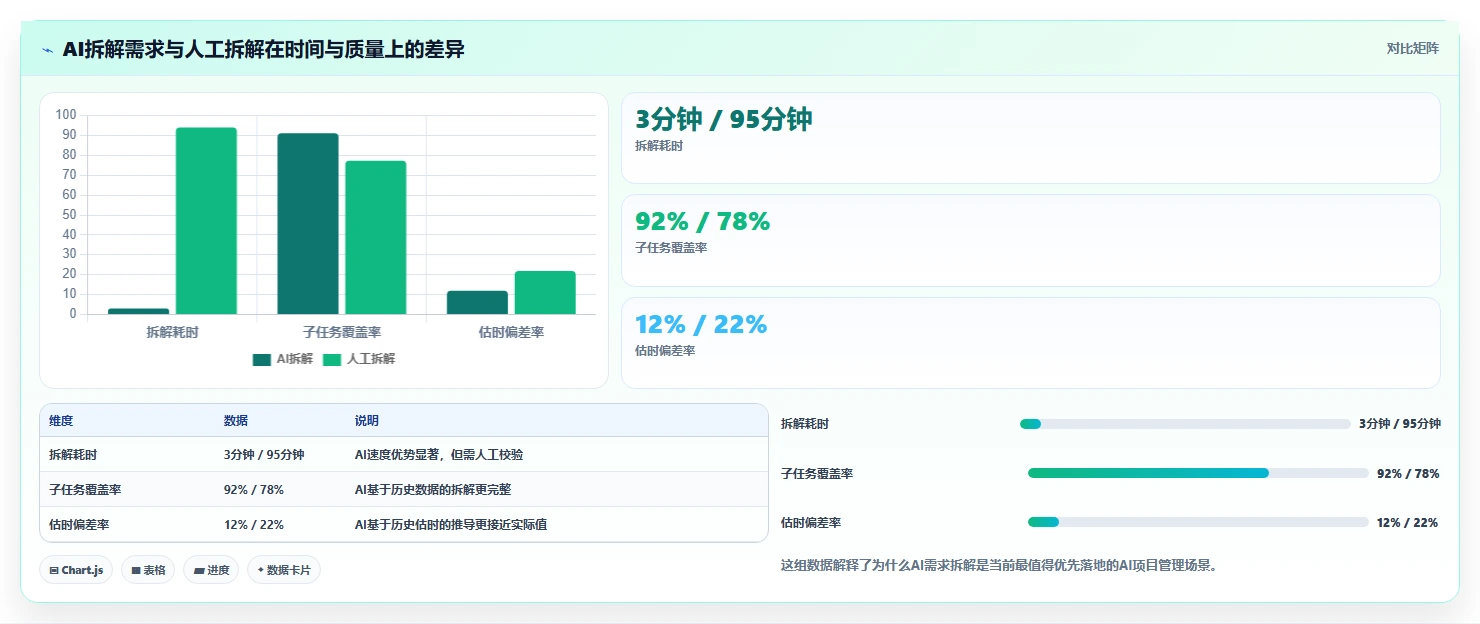The image size is (1480, 624).
Task: Click the lightning icon beside the title
Action: 47,50
